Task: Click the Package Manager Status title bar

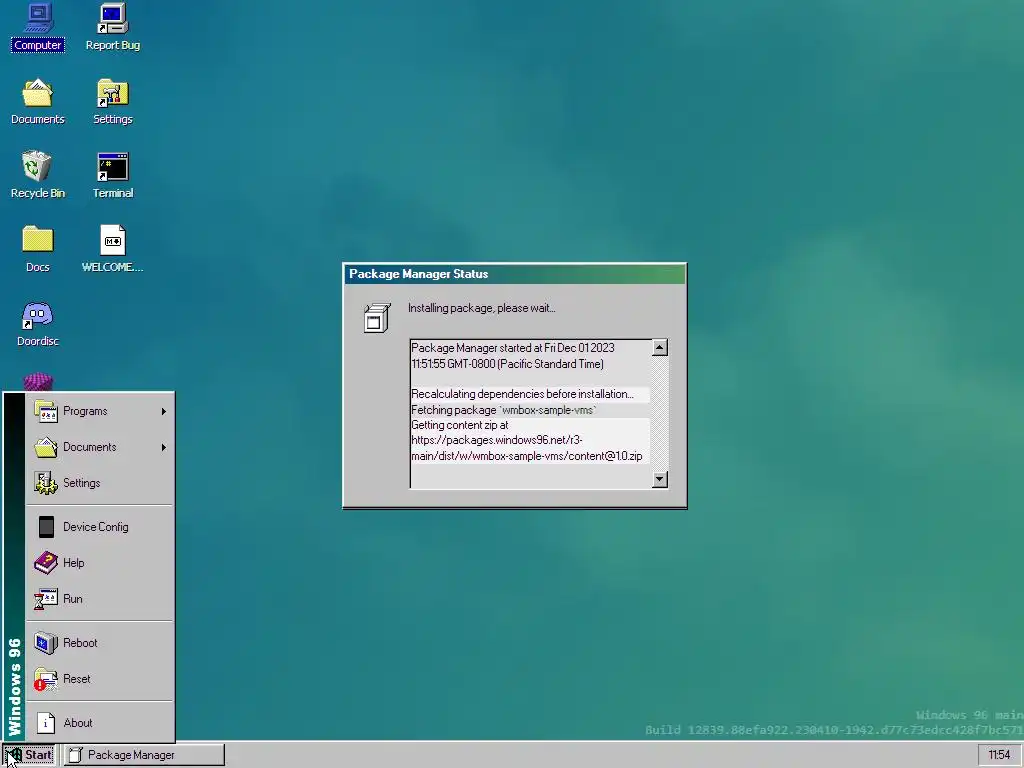Action: (x=515, y=274)
